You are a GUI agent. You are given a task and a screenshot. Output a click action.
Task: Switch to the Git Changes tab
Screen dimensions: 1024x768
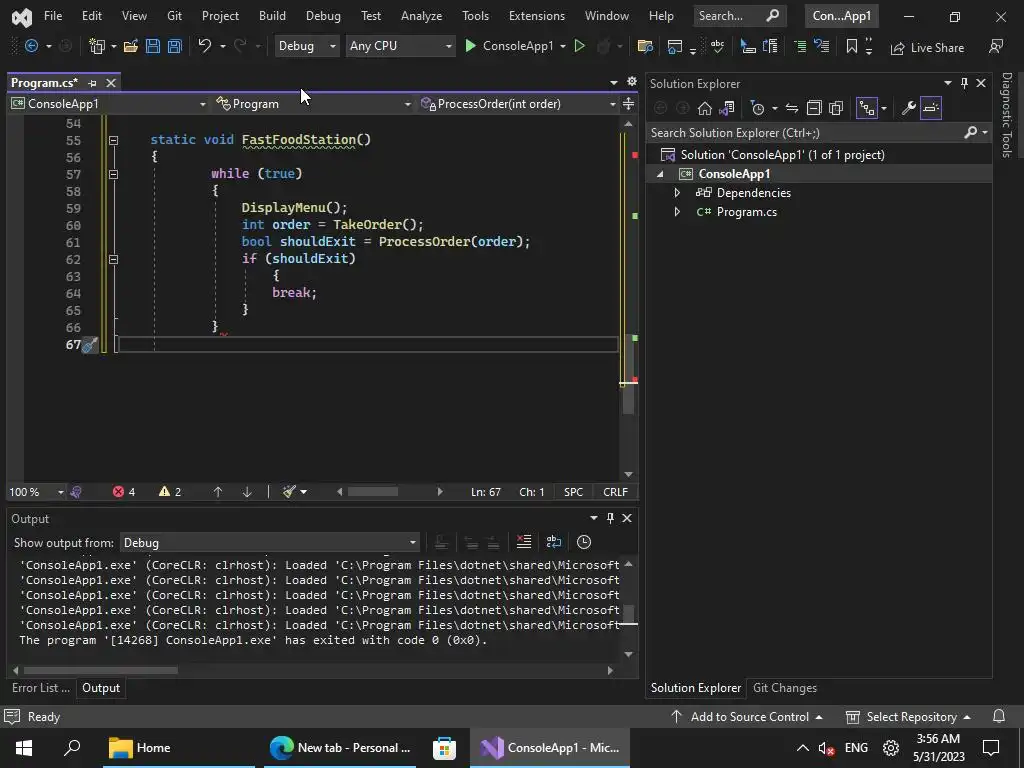[784, 688]
